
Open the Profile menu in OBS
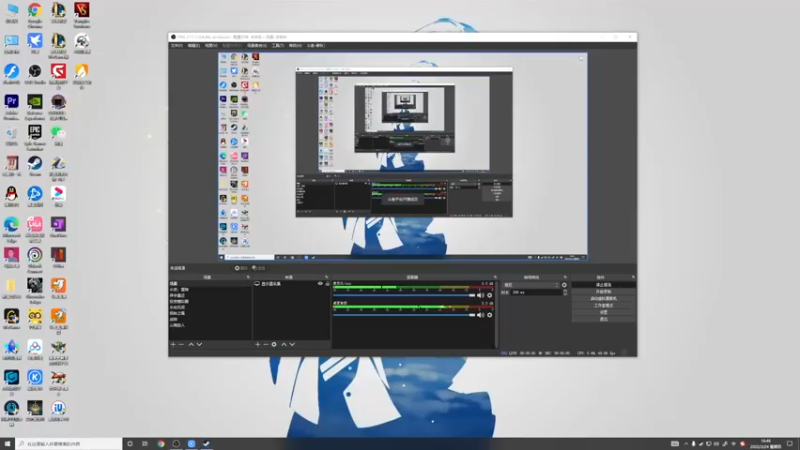232,45
